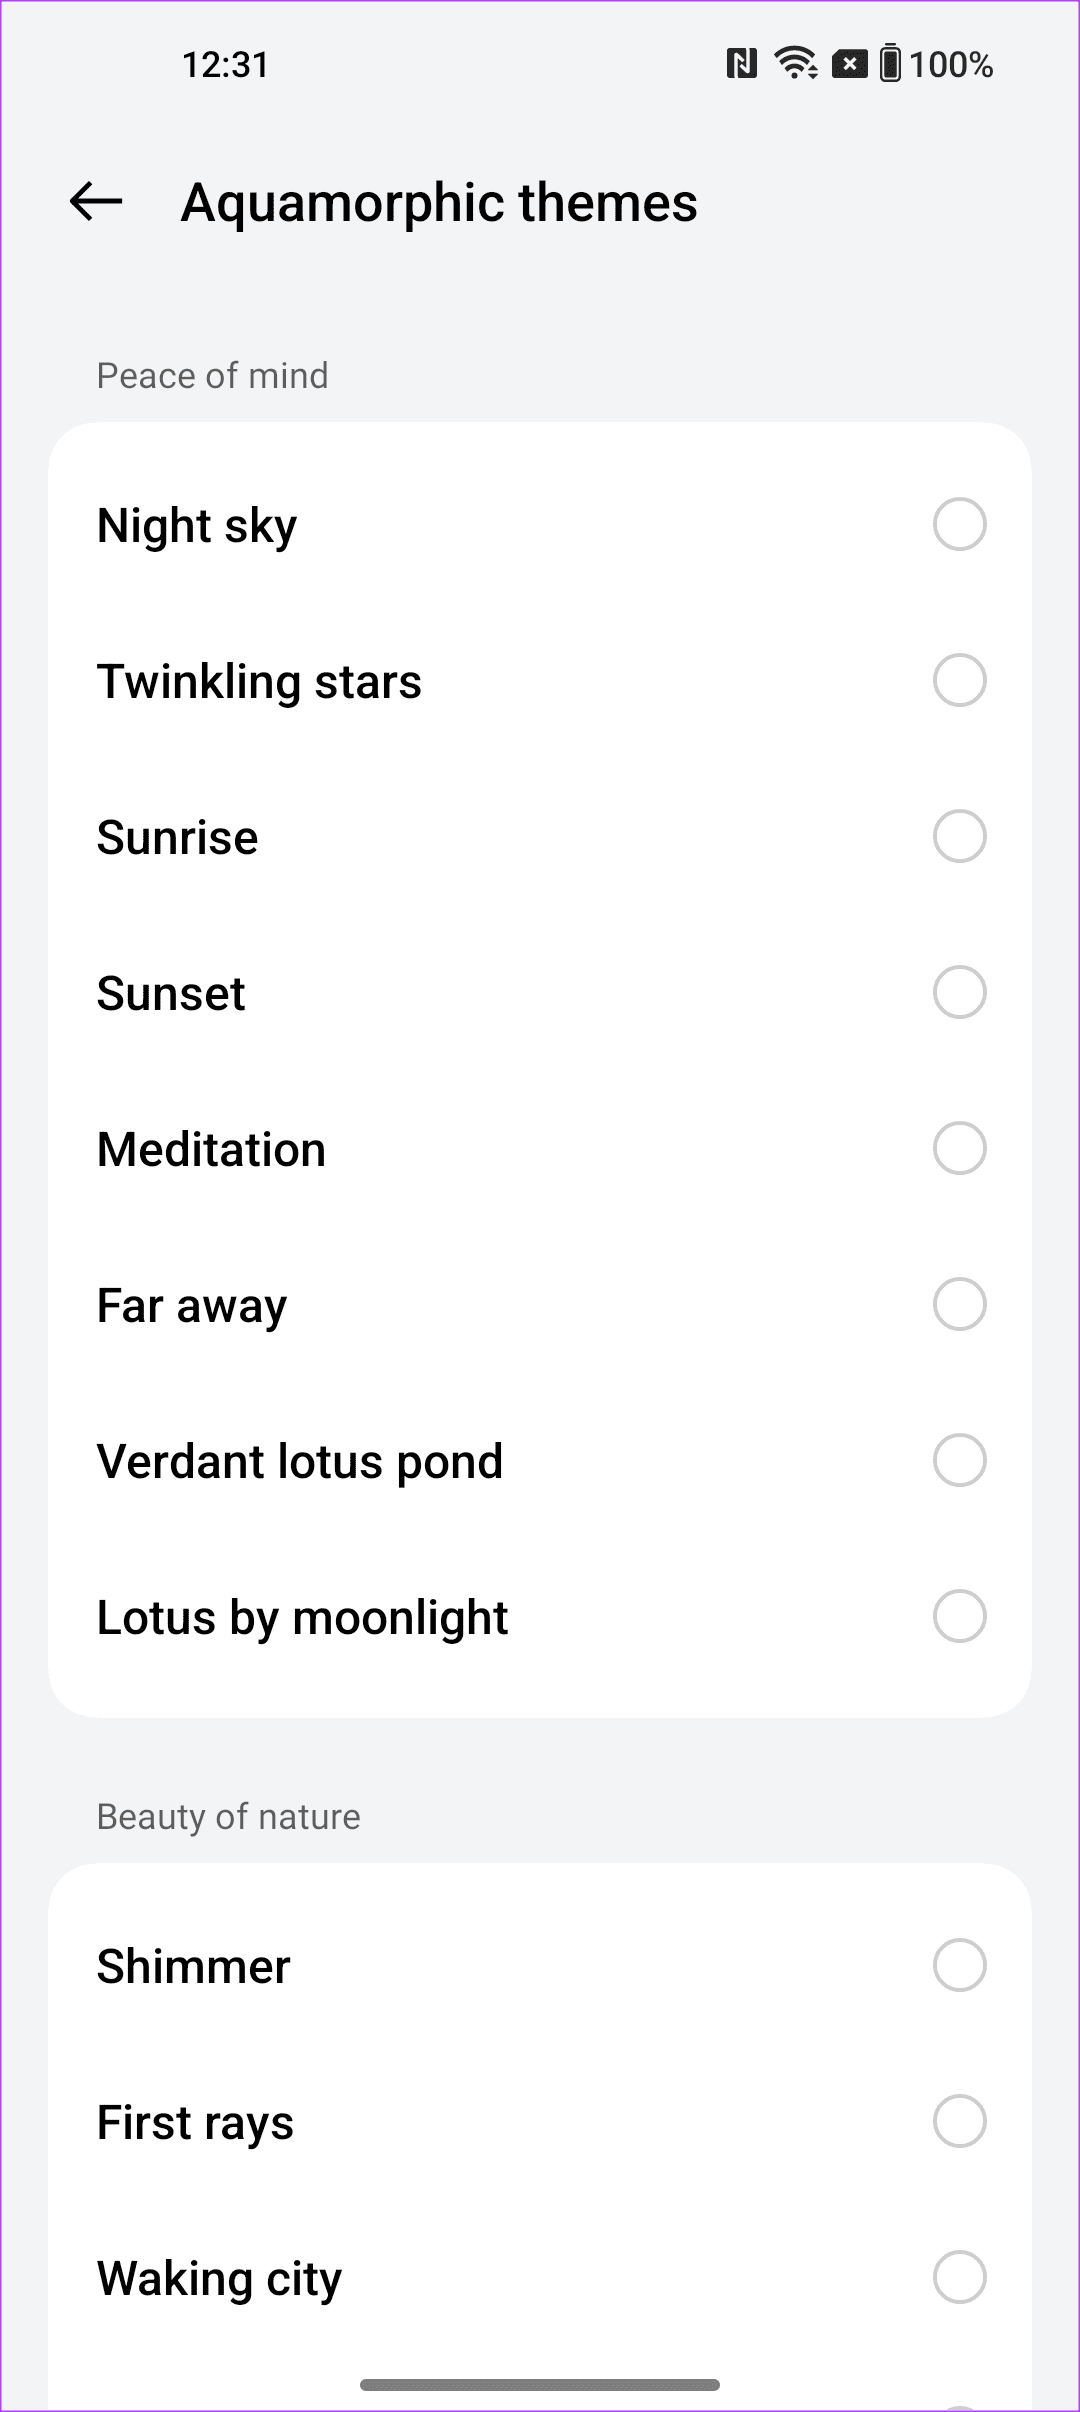Tap the Beauty of nature section header
The height and width of the screenshot is (2412, 1080).
tap(228, 1817)
